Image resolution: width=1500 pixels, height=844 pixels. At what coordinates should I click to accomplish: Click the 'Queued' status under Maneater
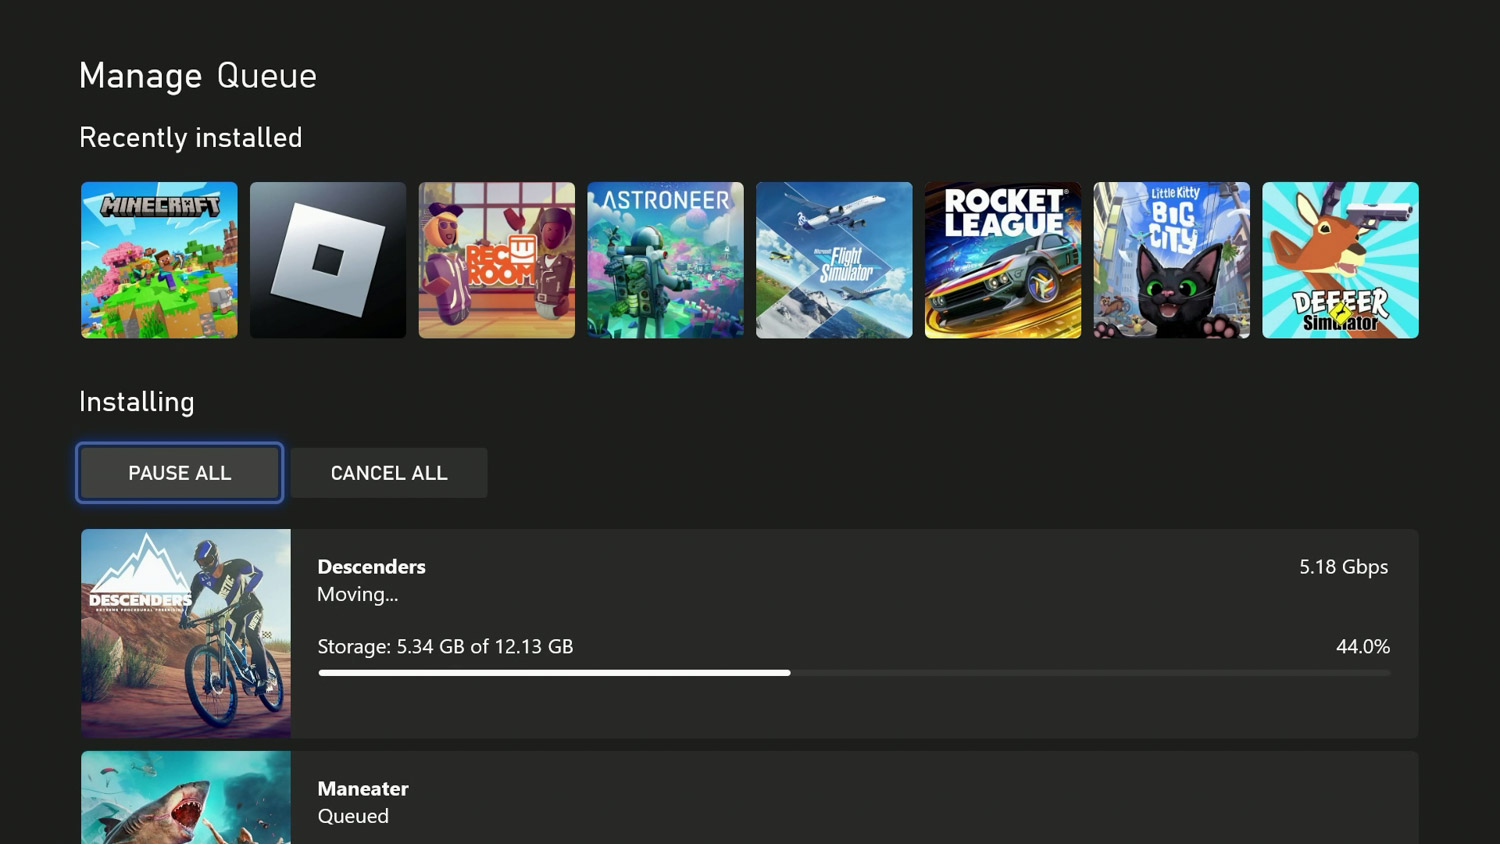coord(353,816)
